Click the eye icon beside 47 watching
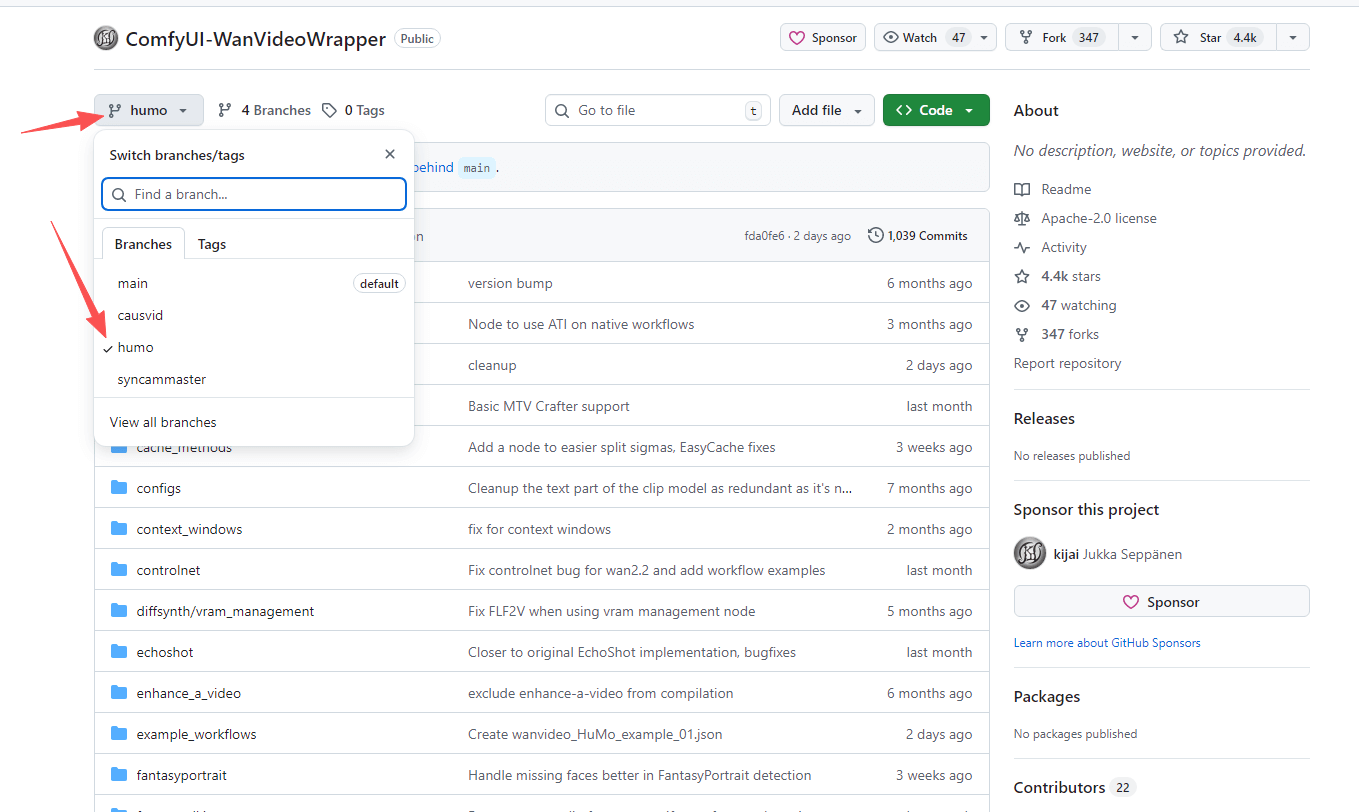The width and height of the screenshot is (1359, 812). pyautogui.click(x=1022, y=305)
